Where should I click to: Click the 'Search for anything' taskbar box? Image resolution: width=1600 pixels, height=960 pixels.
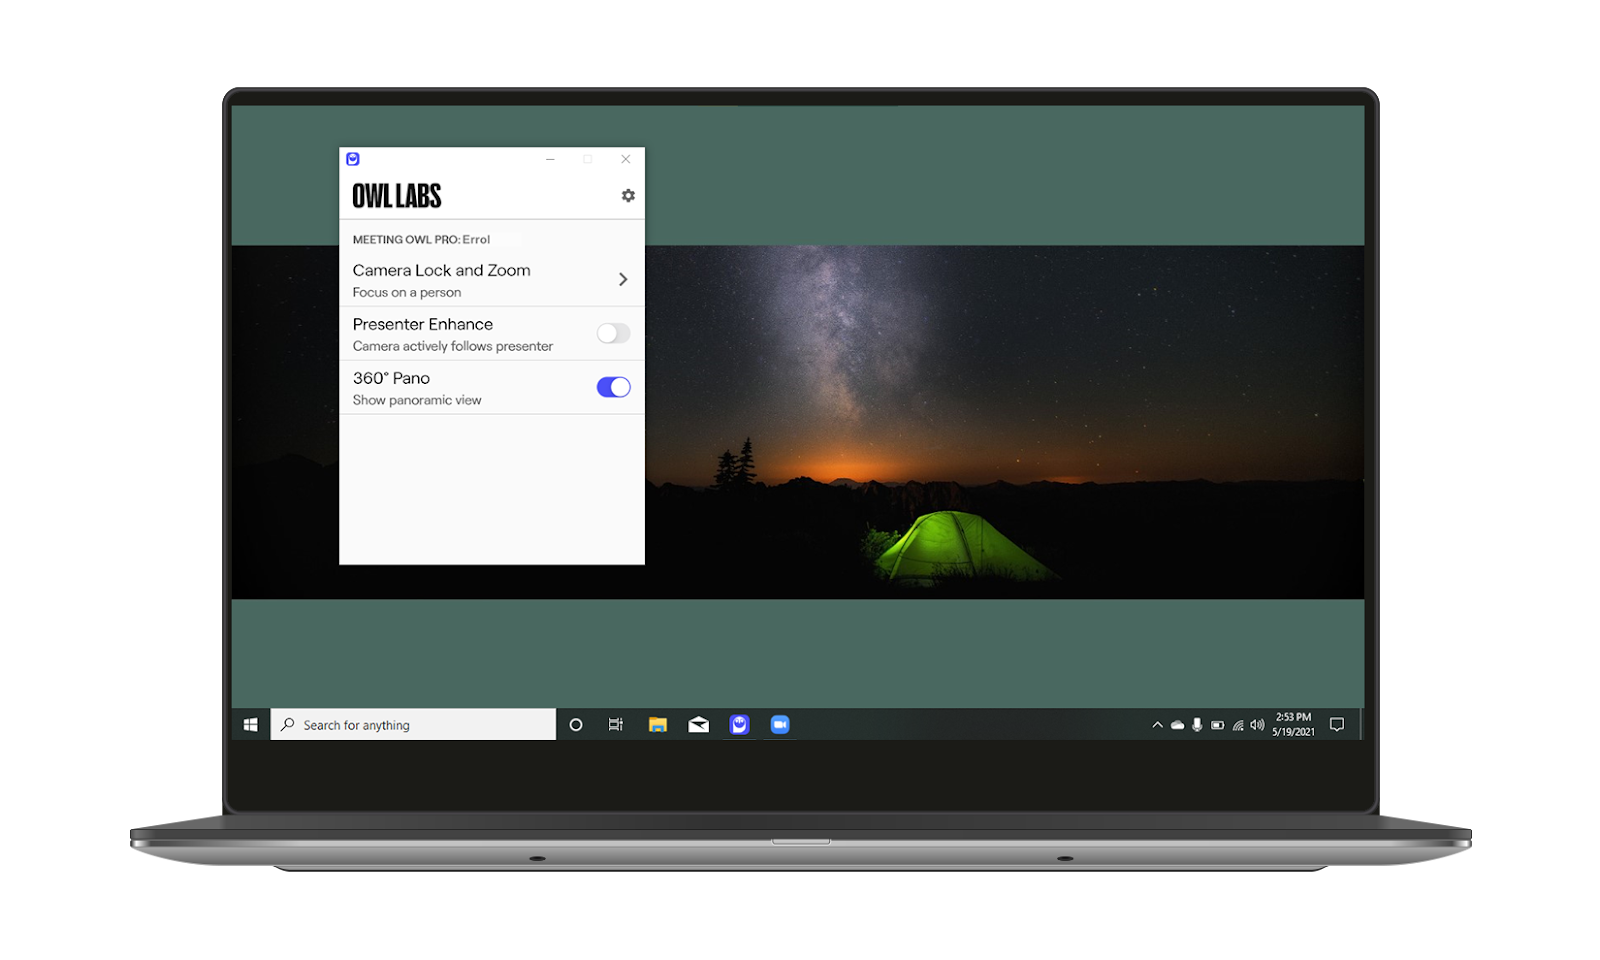(413, 725)
